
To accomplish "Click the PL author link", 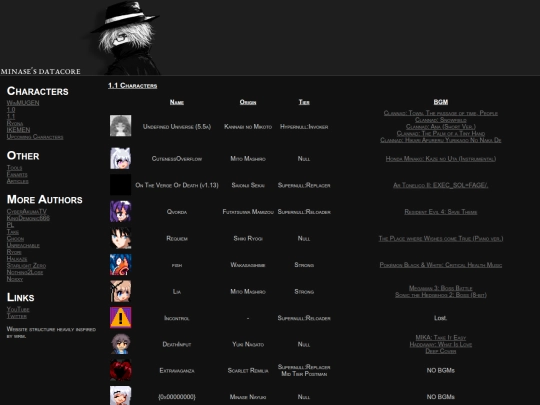I will pyautogui.click(x=10, y=225).
